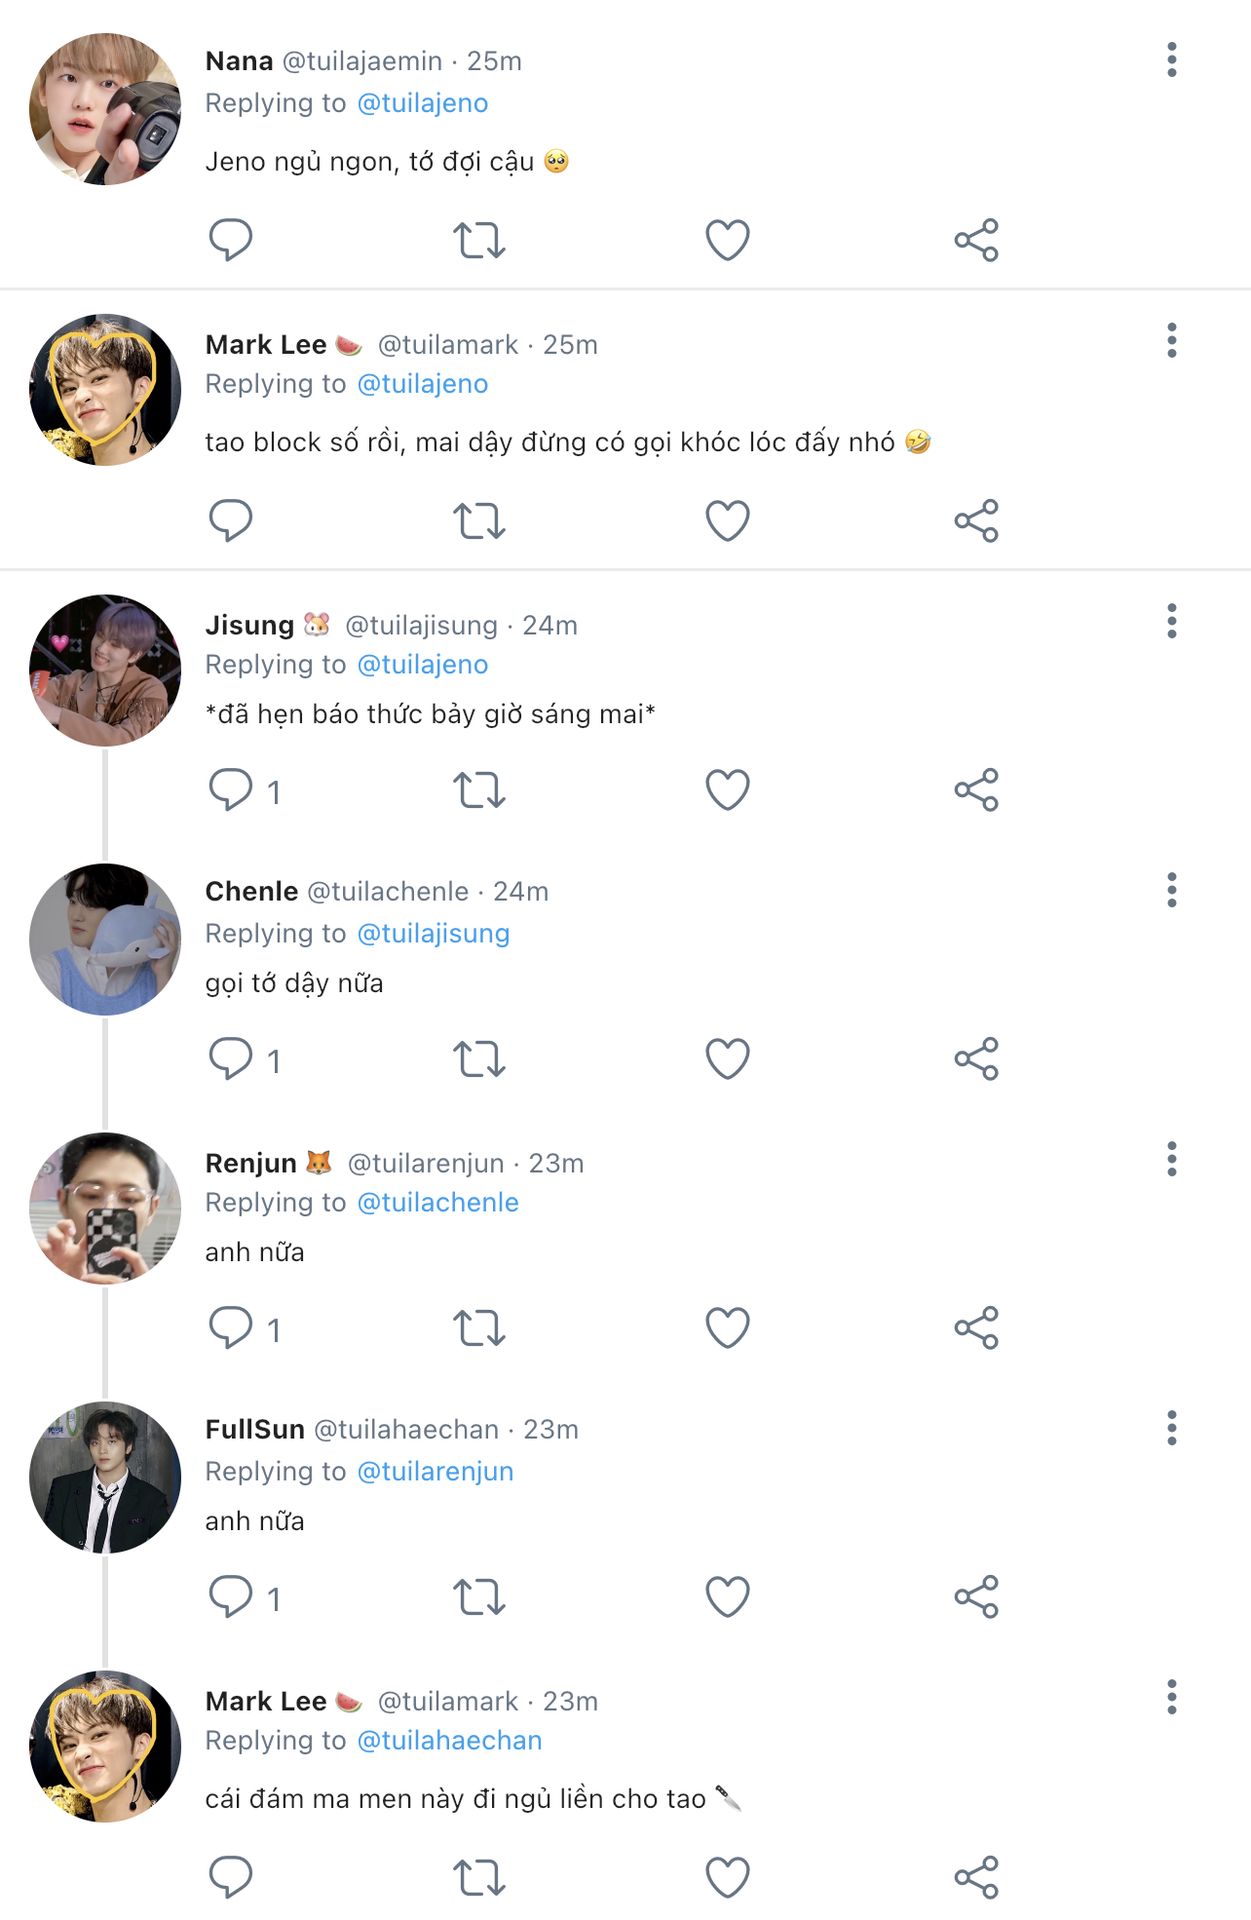Share Mark Lee's block số tweet
Image resolution: width=1251 pixels, height=1920 pixels.
pyautogui.click(x=976, y=521)
